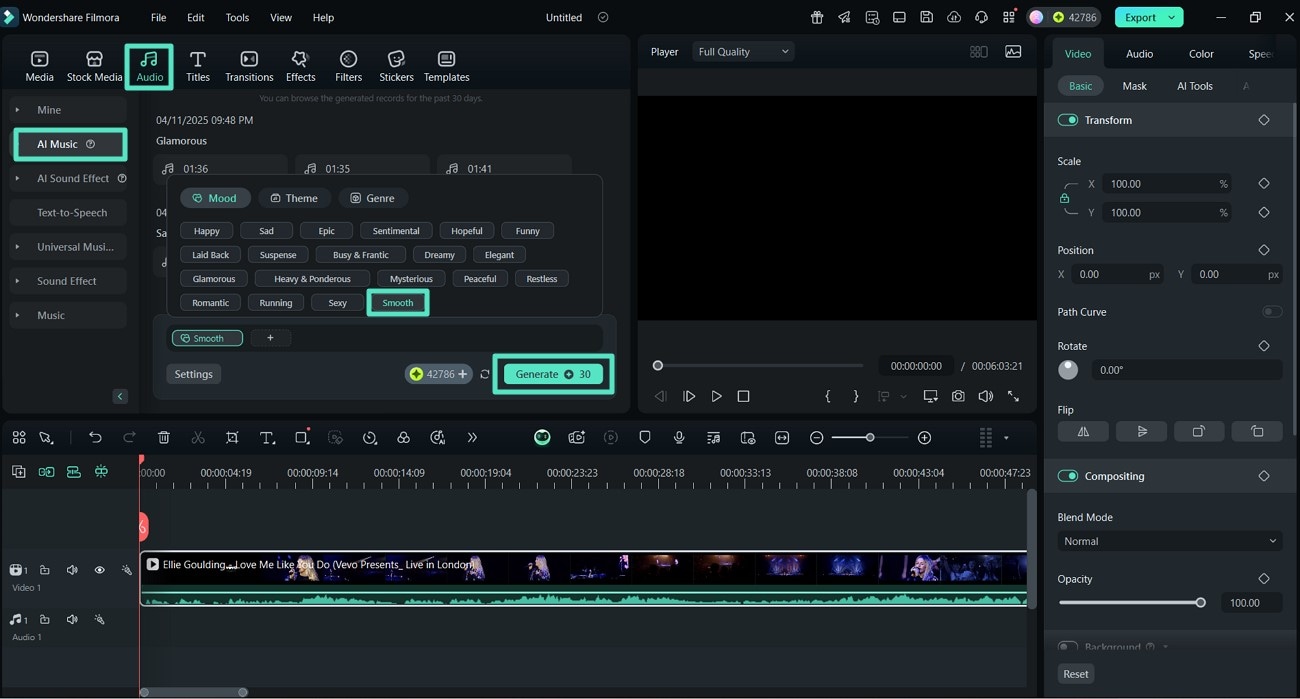Open the Templates tab

pyautogui.click(x=446, y=66)
